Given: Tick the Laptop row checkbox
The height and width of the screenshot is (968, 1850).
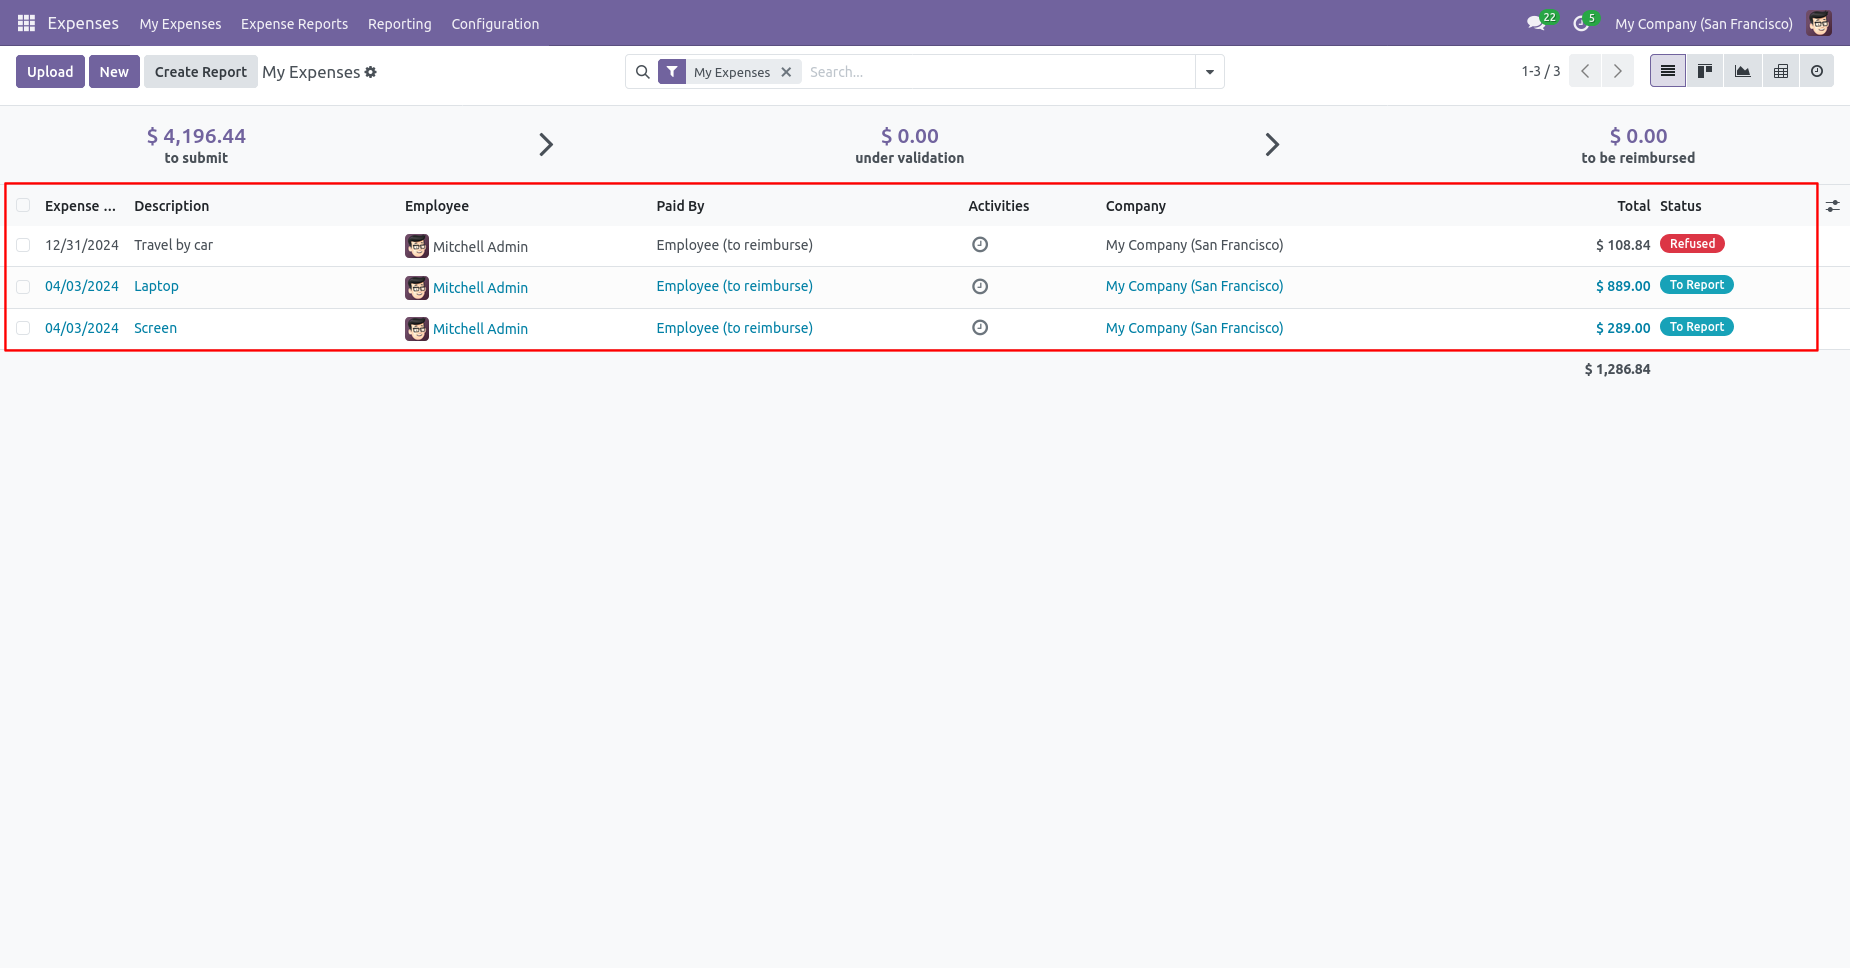Looking at the screenshot, I should pos(23,286).
